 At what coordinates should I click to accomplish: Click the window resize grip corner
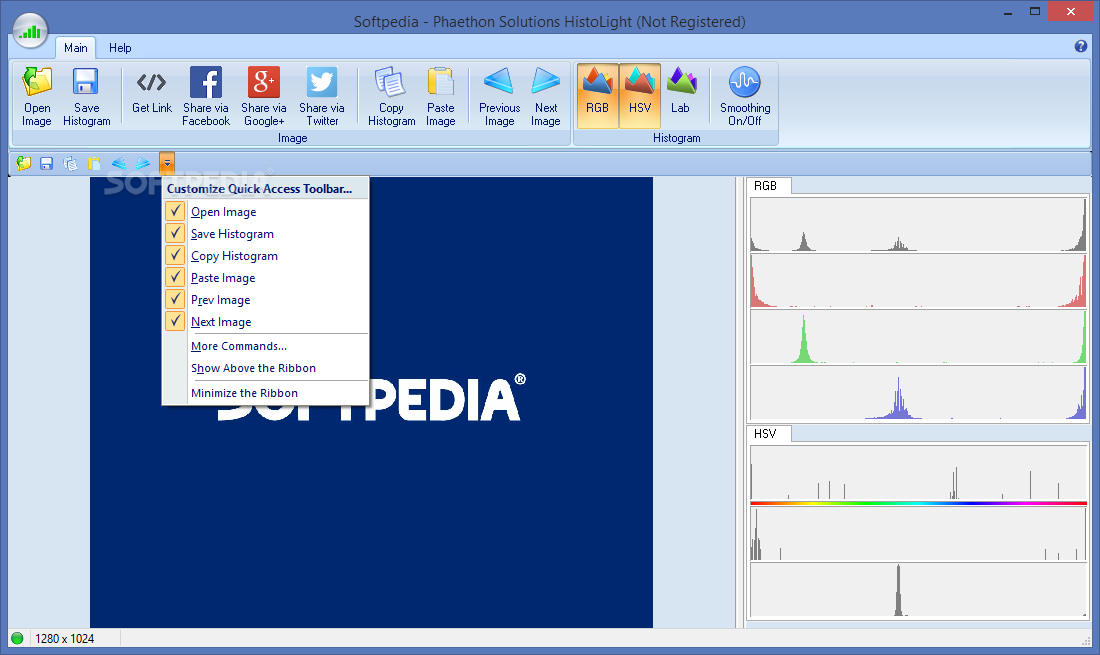(x=1087, y=640)
